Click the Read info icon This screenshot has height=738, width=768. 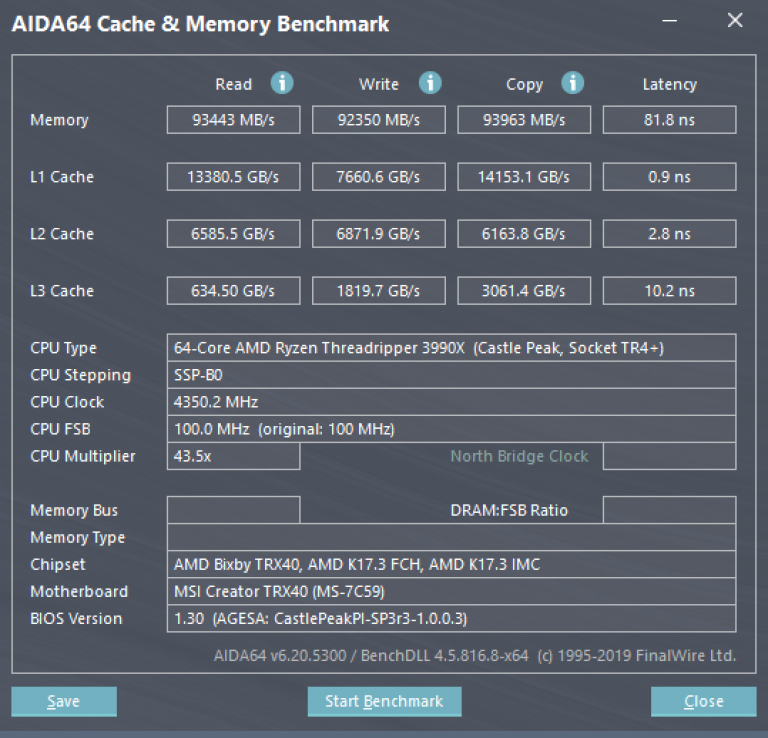[282, 83]
